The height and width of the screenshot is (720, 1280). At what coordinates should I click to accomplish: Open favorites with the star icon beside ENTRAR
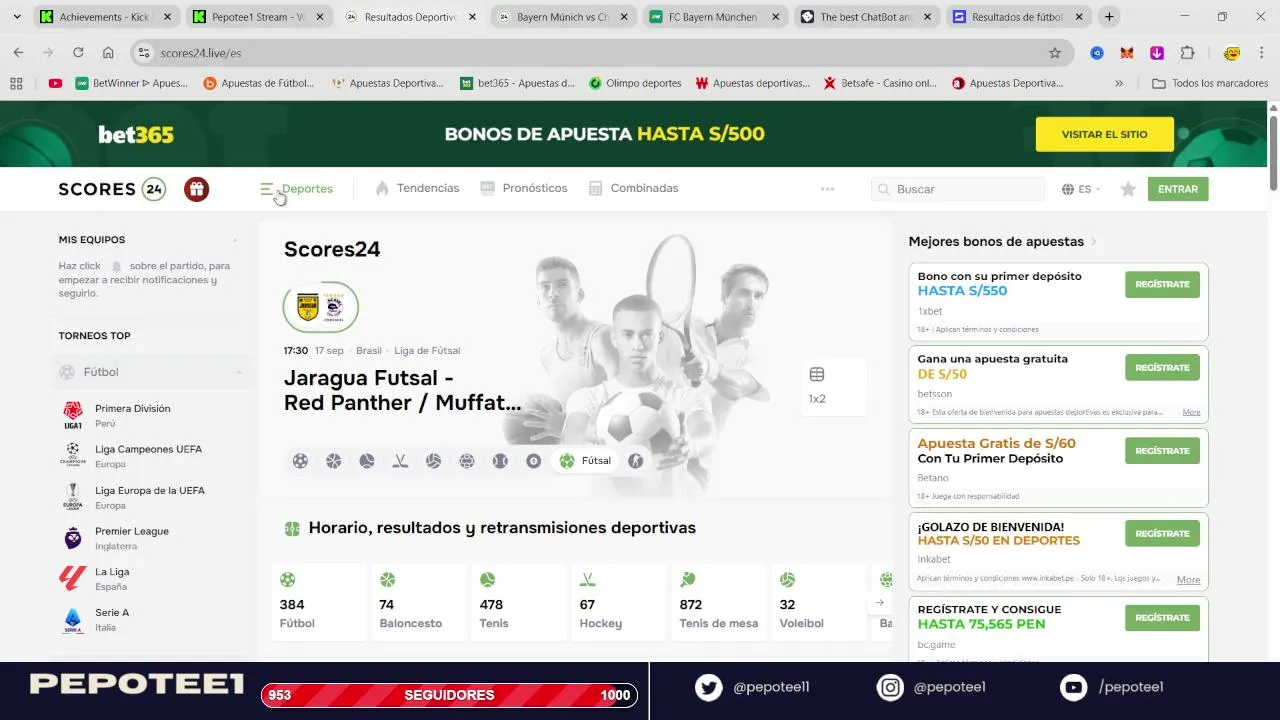[x=1128, y=189]
